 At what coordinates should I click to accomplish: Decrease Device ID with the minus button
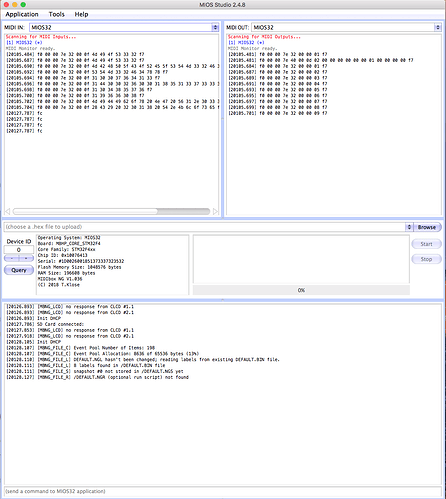pyautogui.click(x=12, y=258)
